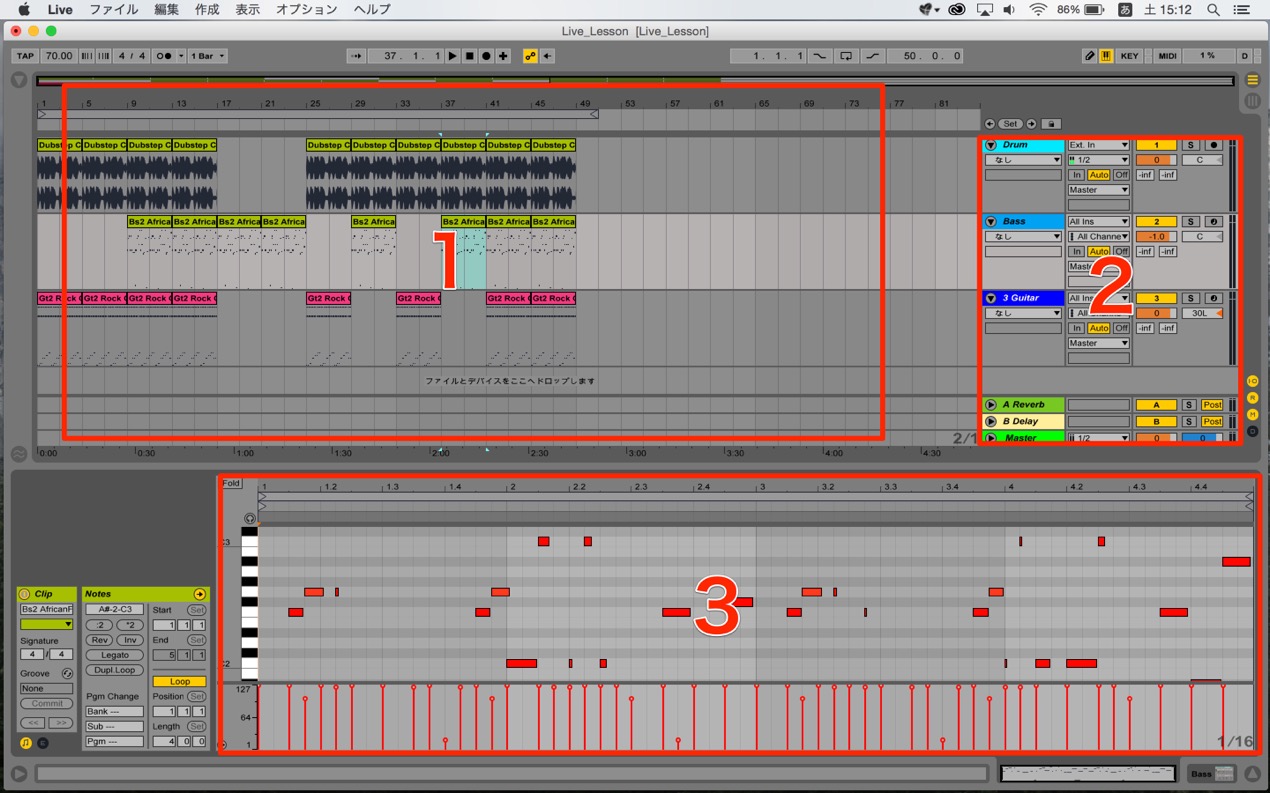Open the 1 Bar quantization dropdown
Viewport: 1270px width, 793px height.
pos(208,56)
